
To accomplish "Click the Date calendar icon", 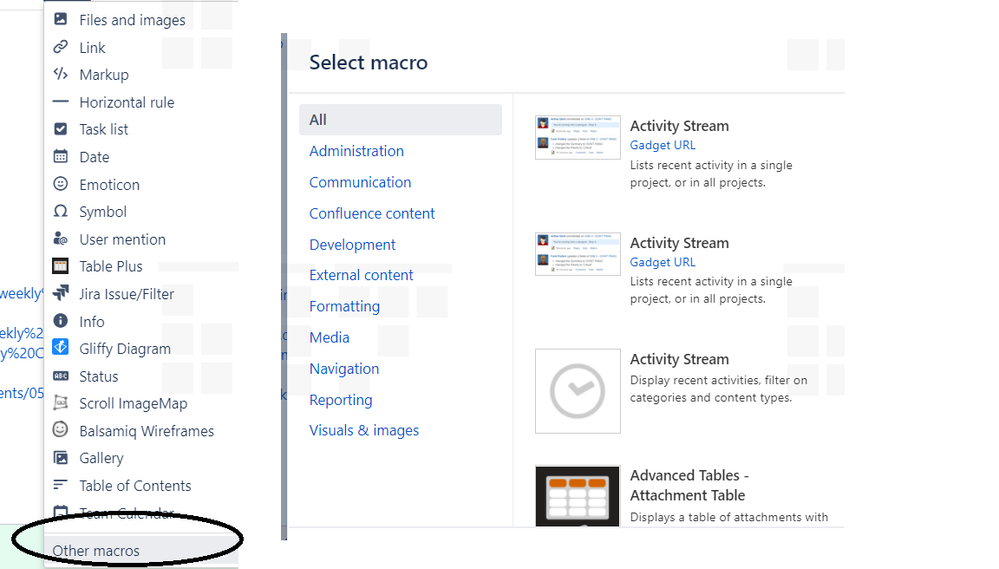I will coord(61,156).
